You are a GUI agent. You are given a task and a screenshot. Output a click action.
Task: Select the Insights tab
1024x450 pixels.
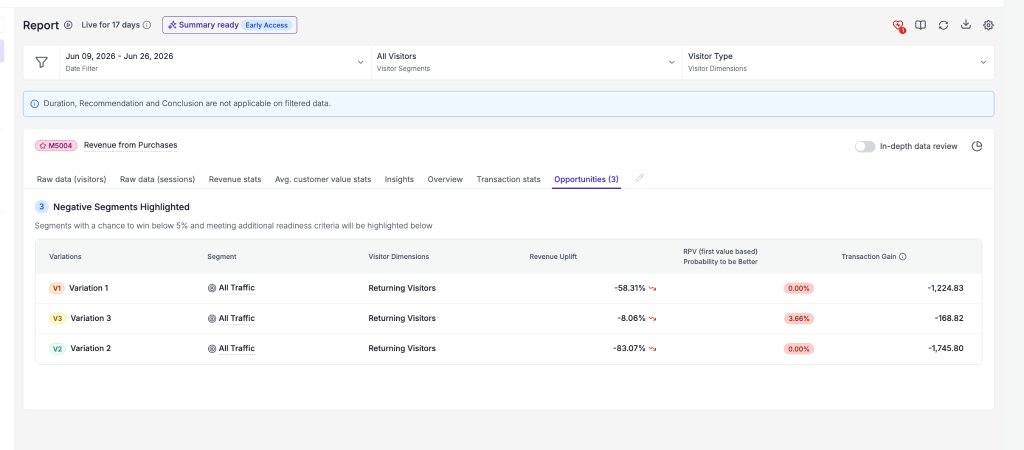[x=399, y=179]
